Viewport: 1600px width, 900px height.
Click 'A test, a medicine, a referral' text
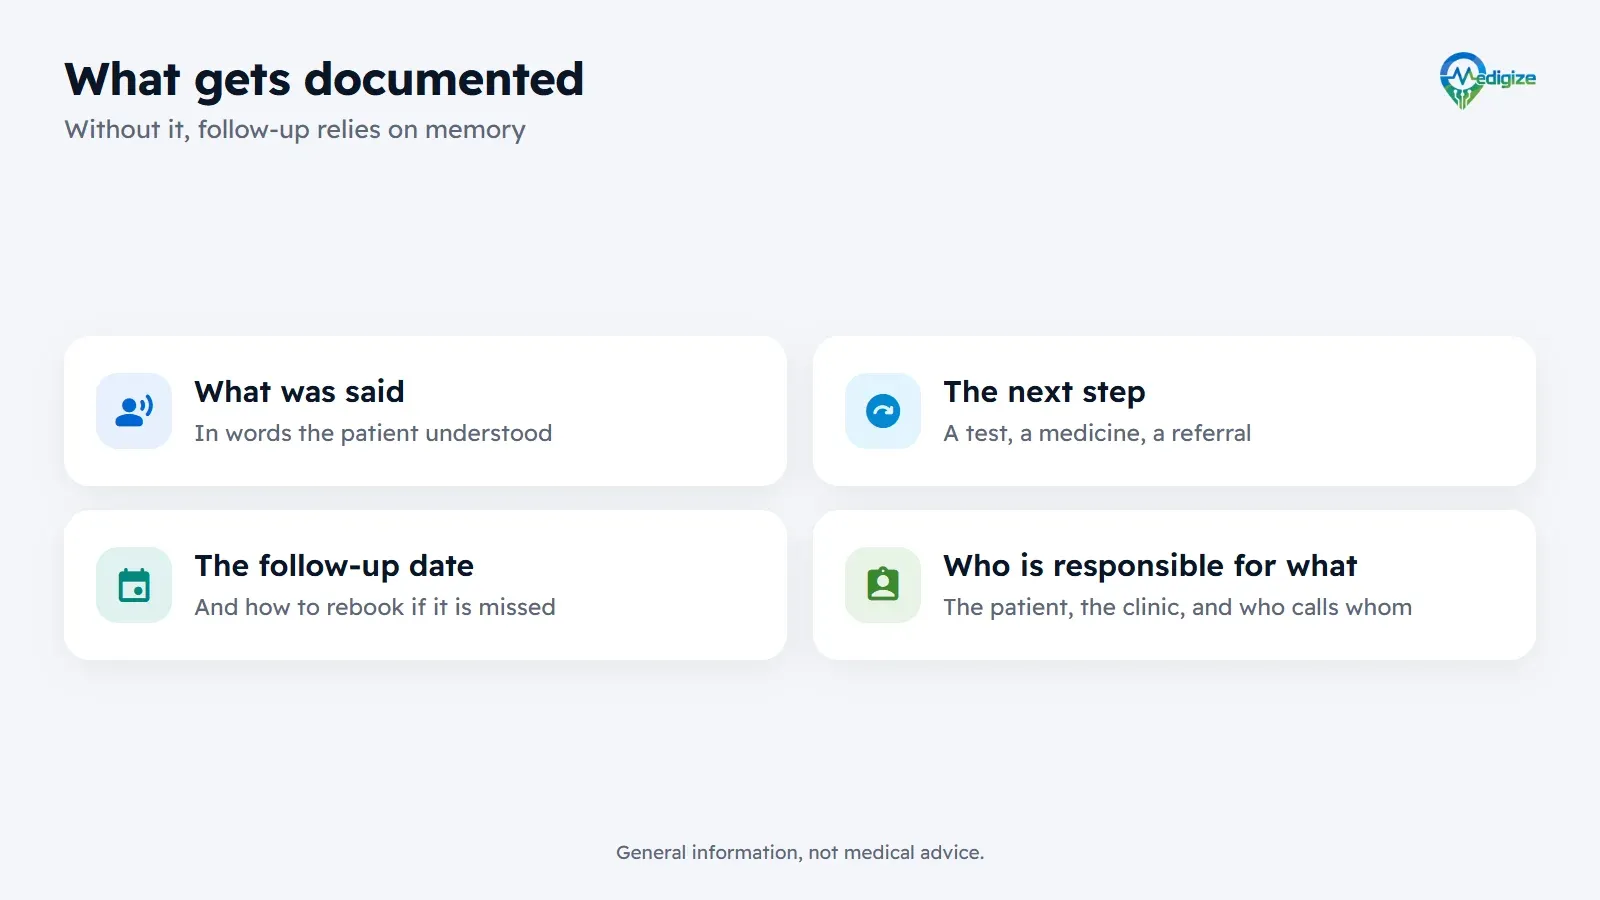click(1097, 433)
